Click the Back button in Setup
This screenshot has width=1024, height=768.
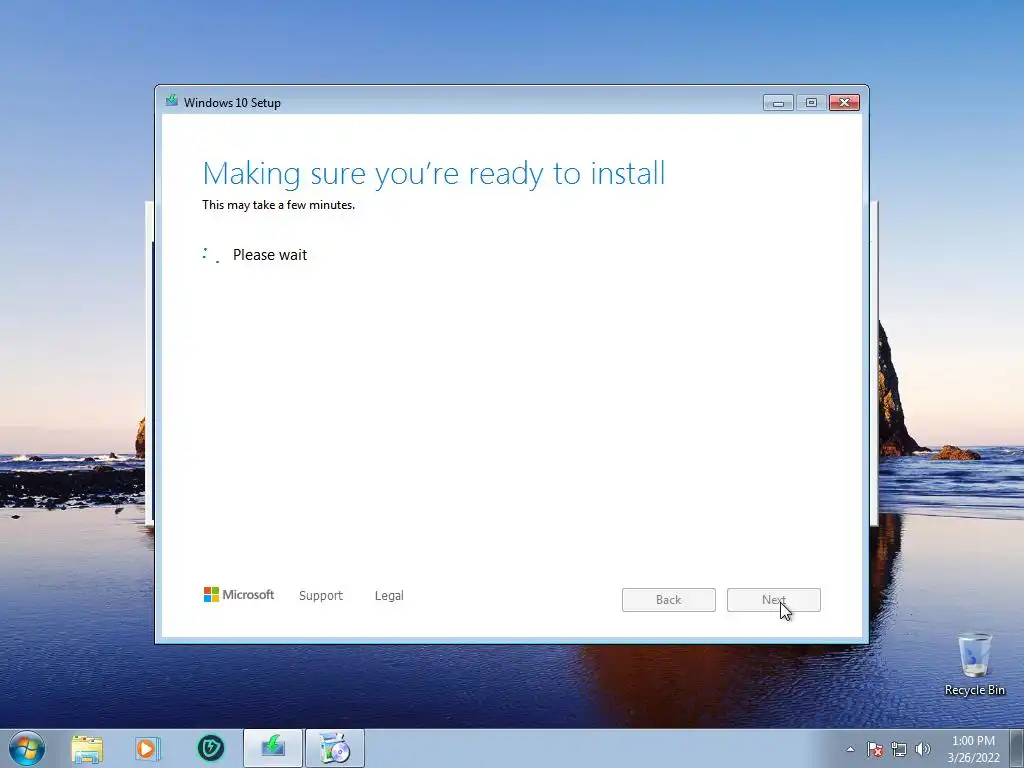tap(668, 600)
